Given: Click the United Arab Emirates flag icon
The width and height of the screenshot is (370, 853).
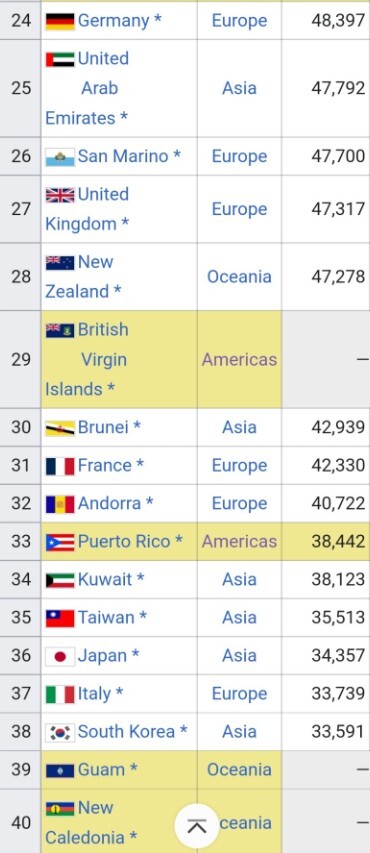Looking at the screenshot, I should click(60, 59).
